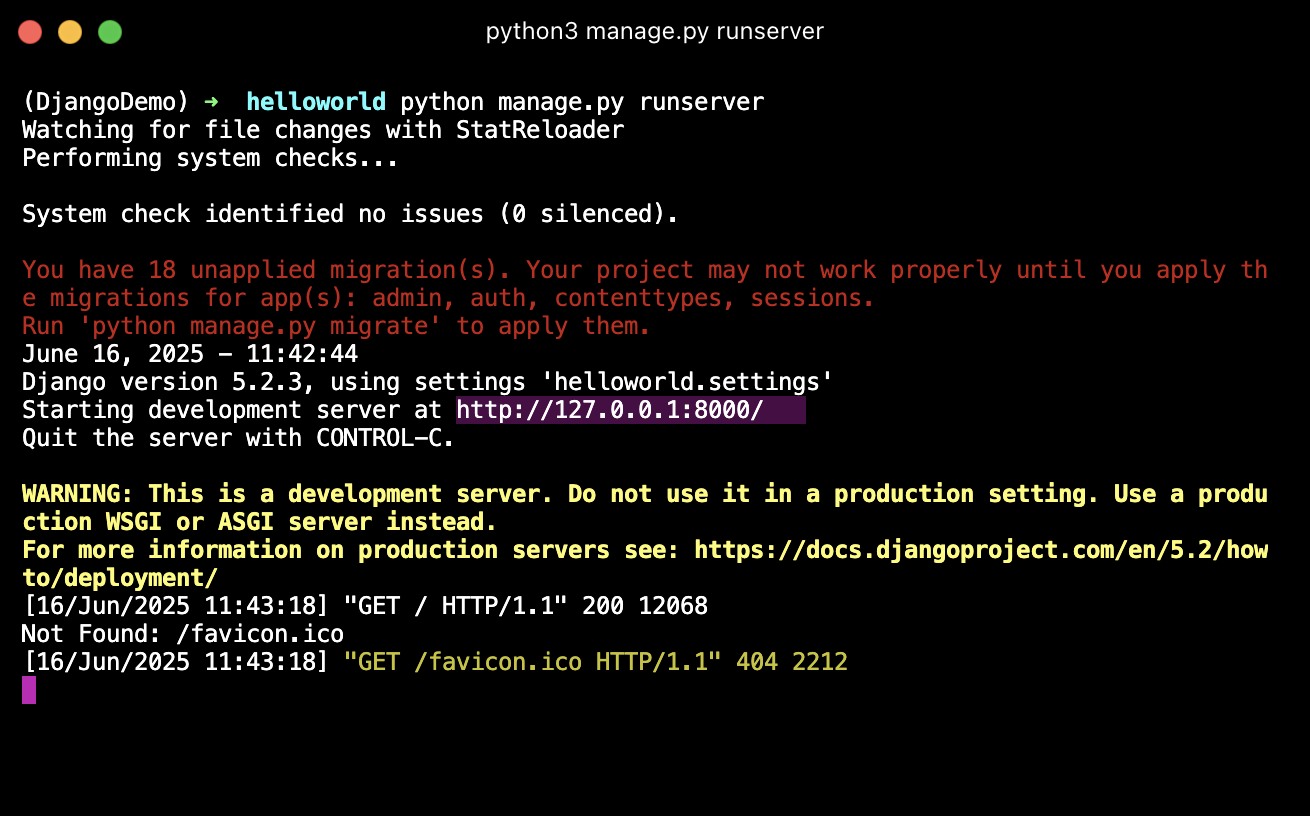The width and height of the screenshot is (1310, 816).
Task: Click the cyan 'helloworld' directory name
Action: (x=316, y=102)
